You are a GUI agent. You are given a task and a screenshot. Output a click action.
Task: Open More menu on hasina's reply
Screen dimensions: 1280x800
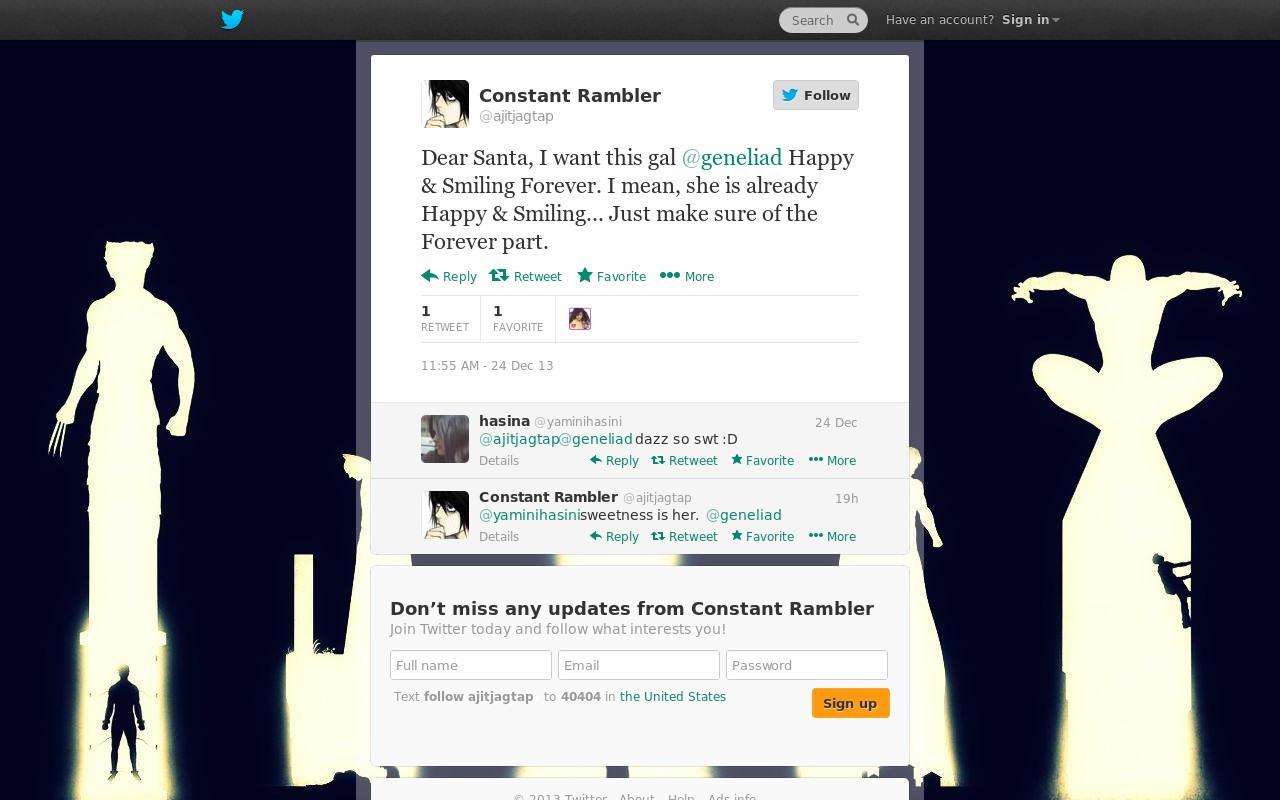(x=832, y=460)
